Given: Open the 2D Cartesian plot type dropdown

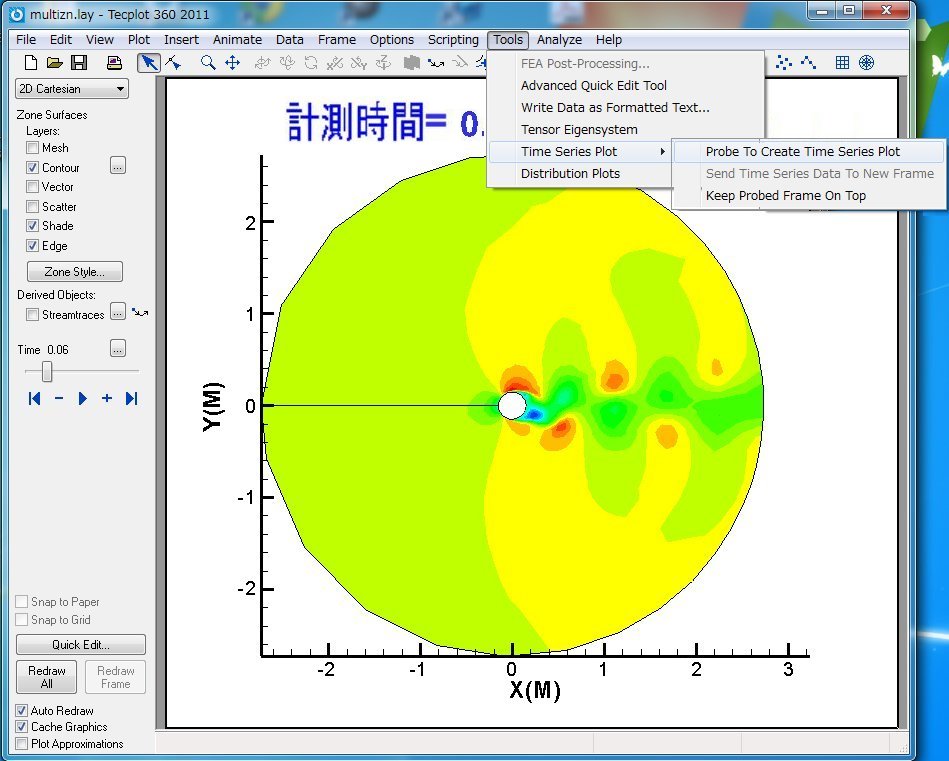Looking at the screenshot, I should tap(71, 89).
